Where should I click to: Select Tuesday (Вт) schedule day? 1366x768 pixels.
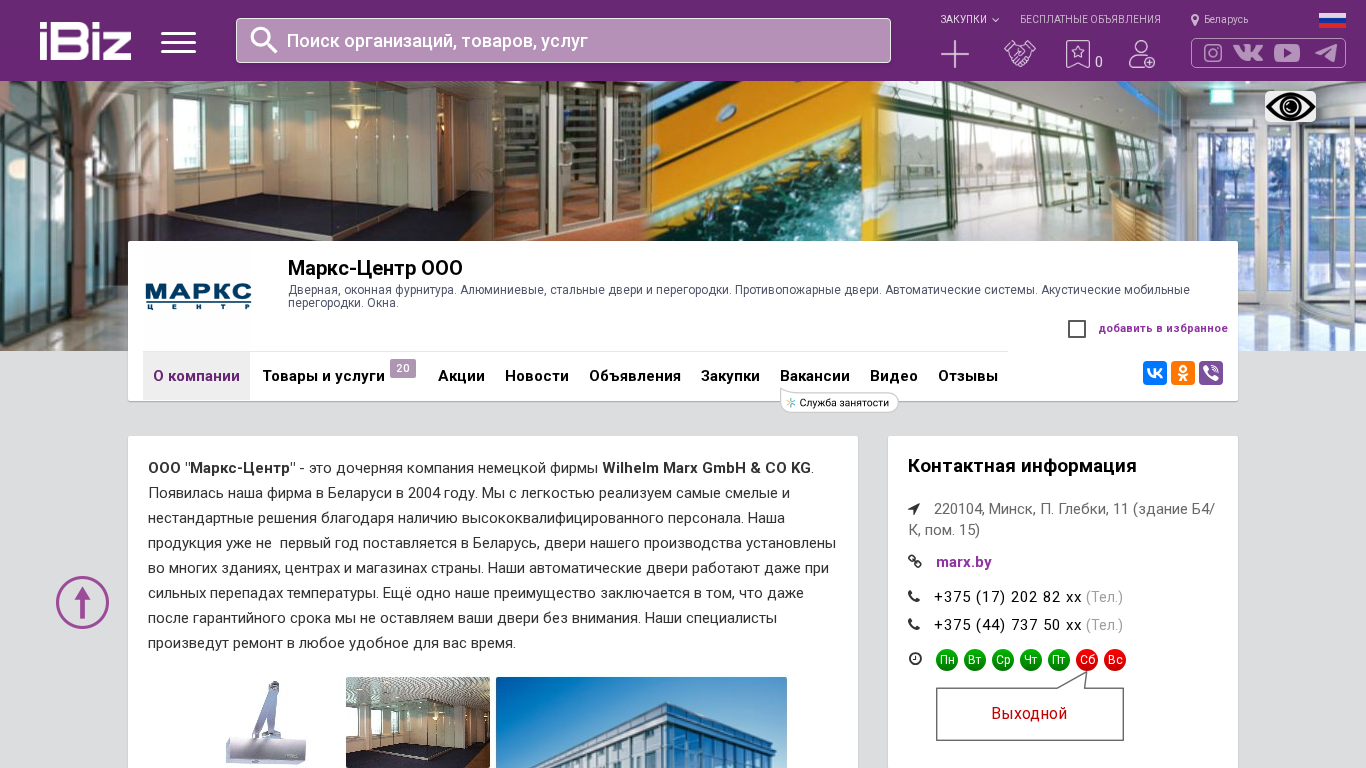click(975, 660)
